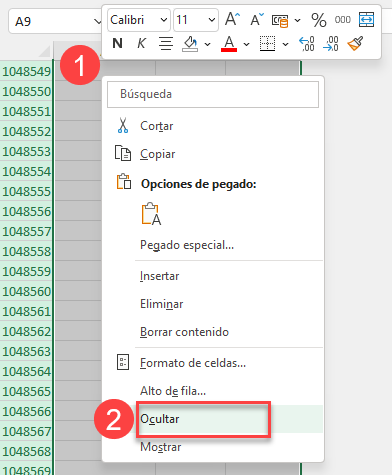Click the Formato de celdas icon
This screenshot has height=475, width=392.
pyautogui.click(x=123, y=362)
